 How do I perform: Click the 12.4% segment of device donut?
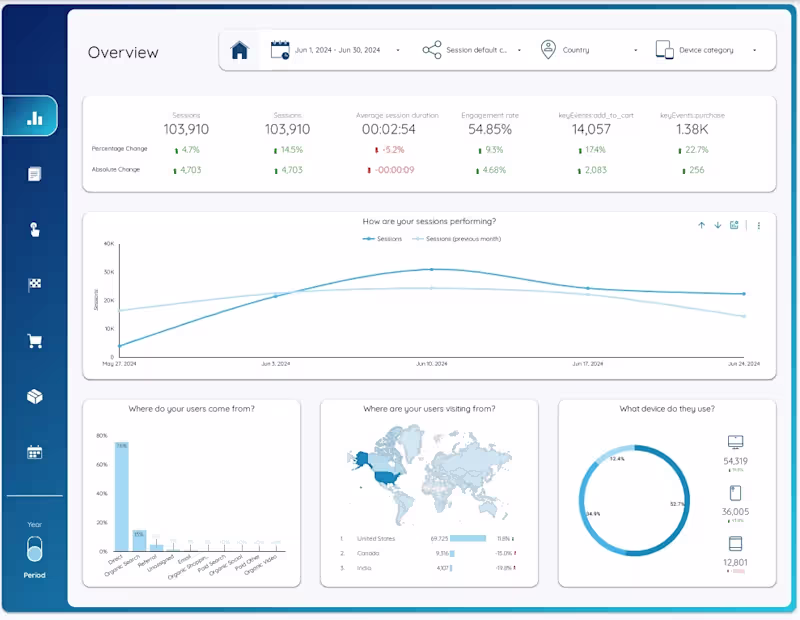click(614, 453)
